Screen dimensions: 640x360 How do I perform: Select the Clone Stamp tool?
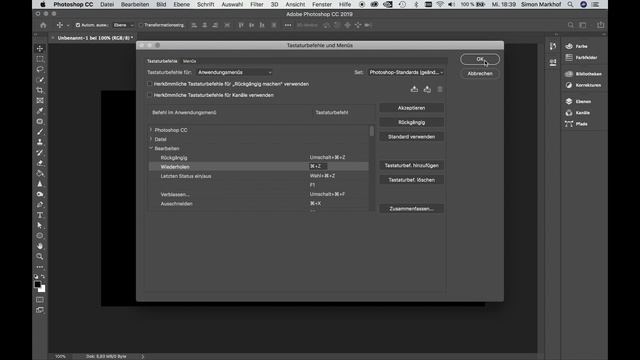[40, 142]
